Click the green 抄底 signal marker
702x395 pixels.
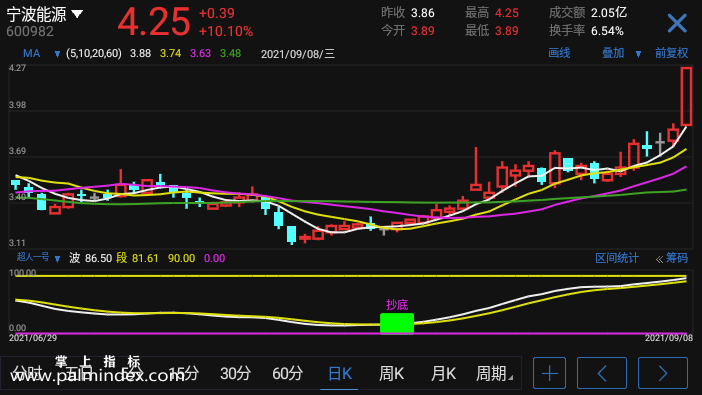point(397,323)
